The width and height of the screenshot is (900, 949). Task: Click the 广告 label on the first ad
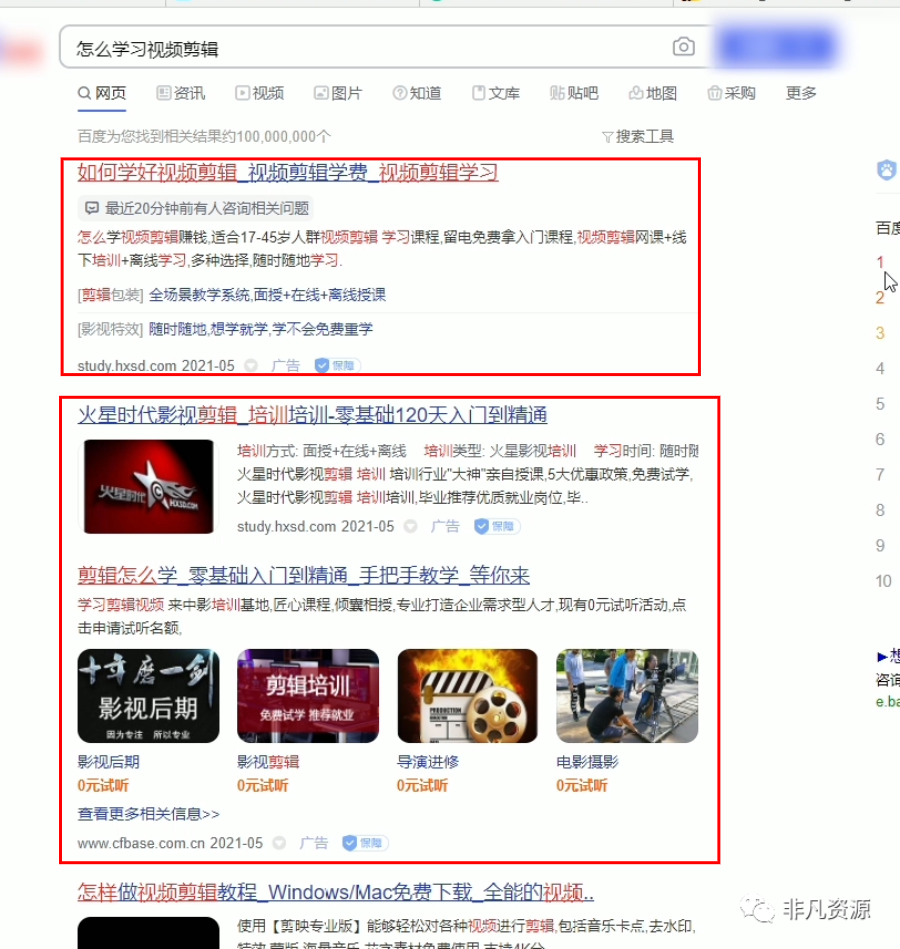tap(285, 366)
